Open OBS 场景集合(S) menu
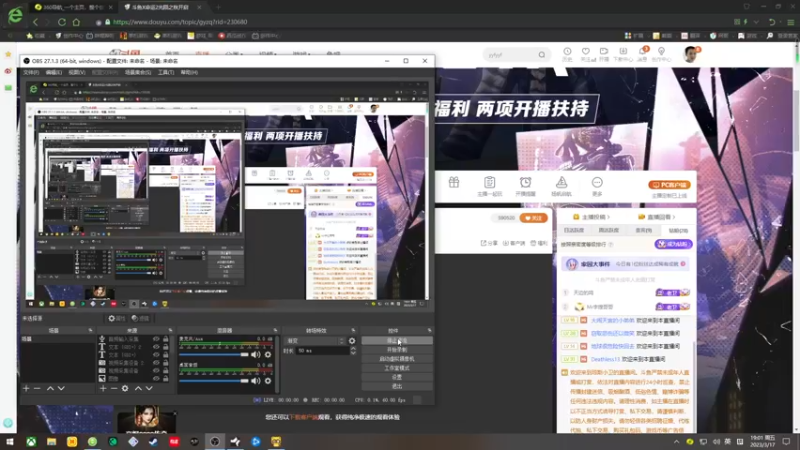Viewport: 800px width, 450px height. (138, 72)
